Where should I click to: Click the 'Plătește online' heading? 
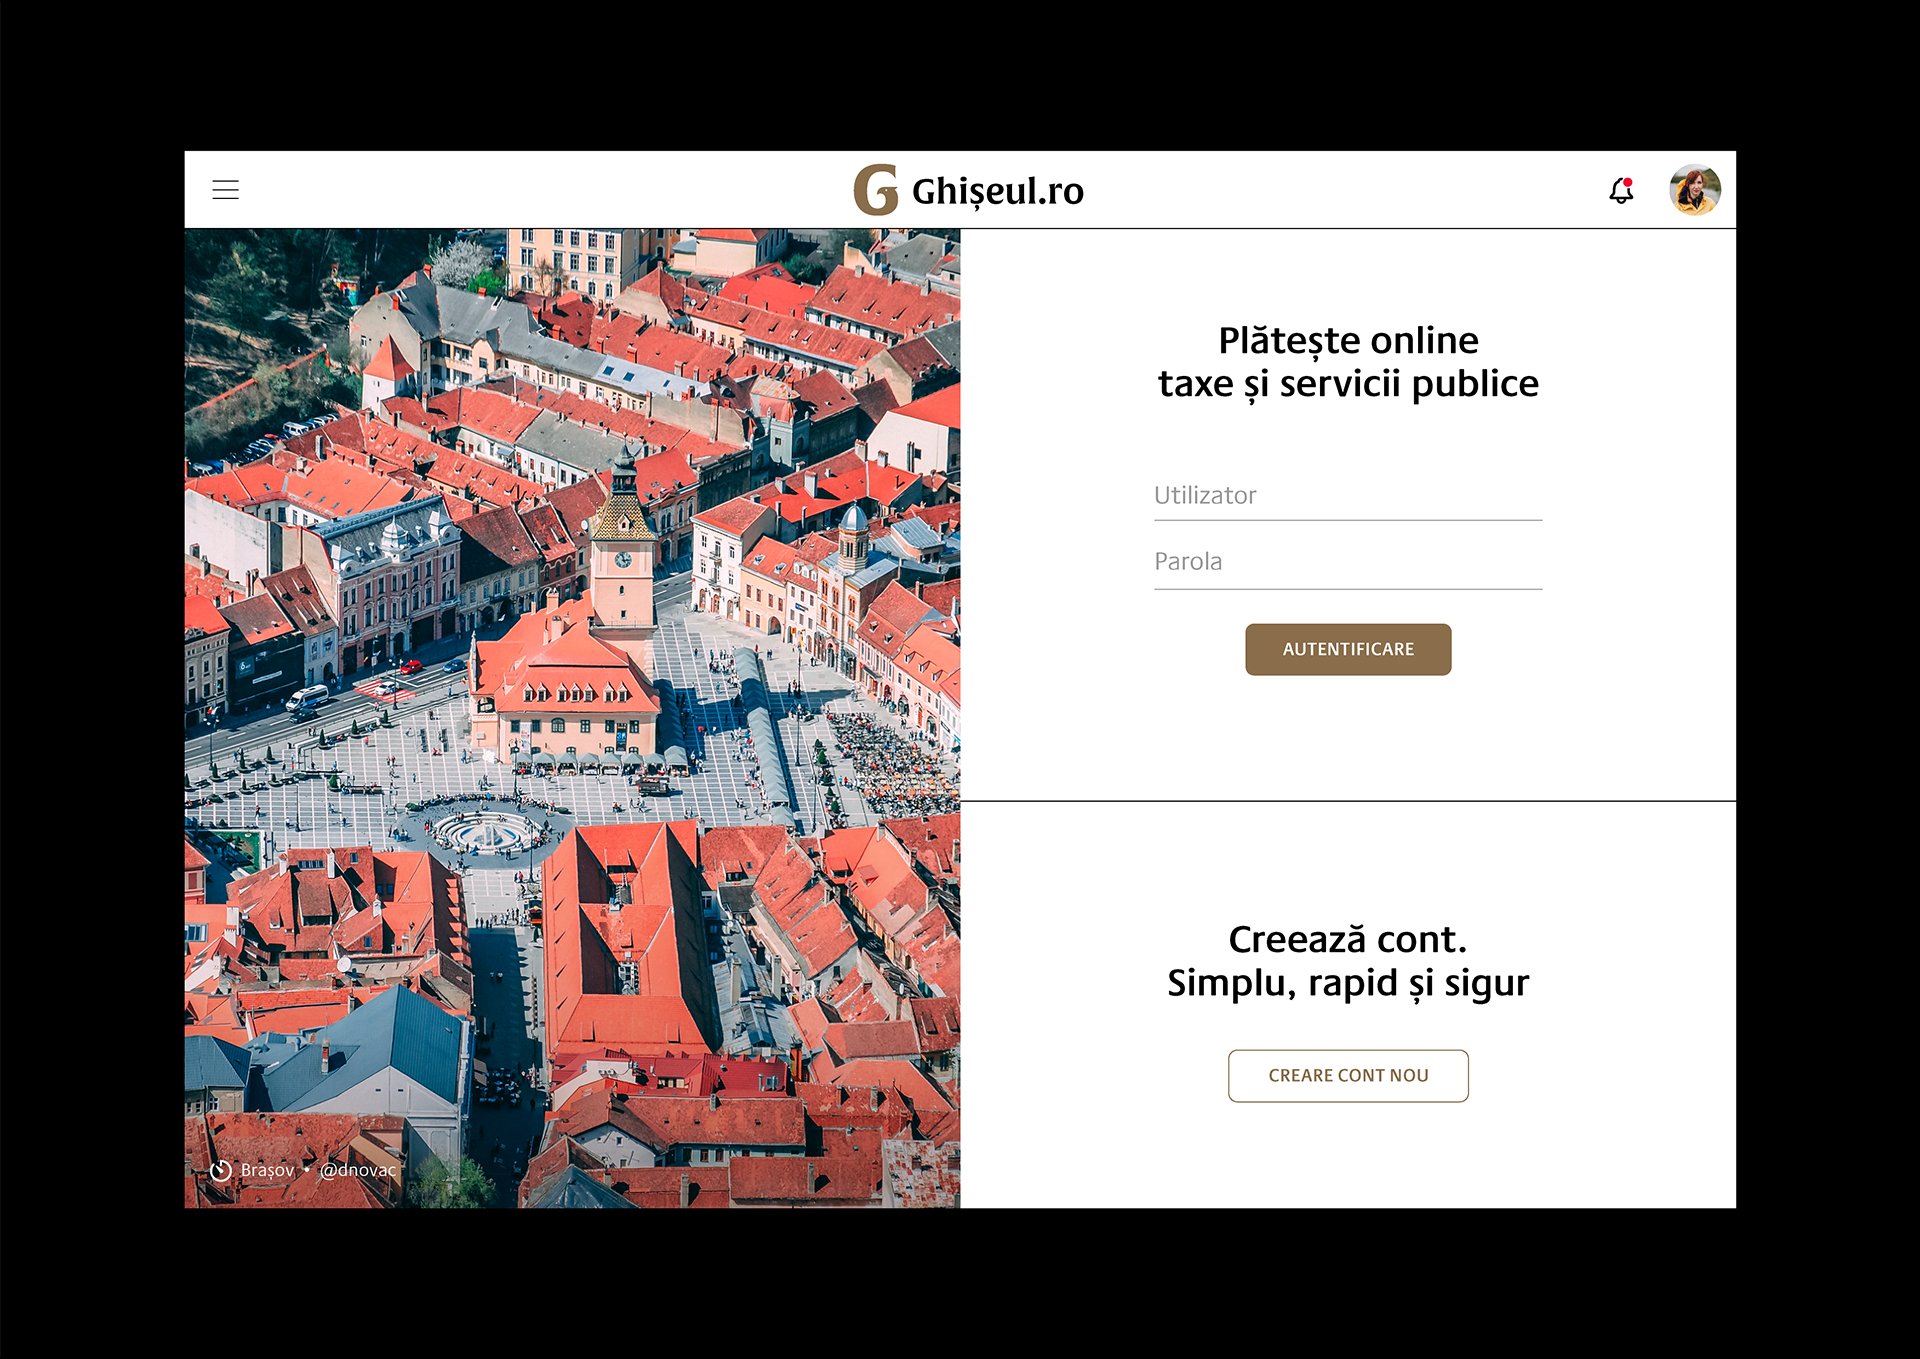[1348, 341]
